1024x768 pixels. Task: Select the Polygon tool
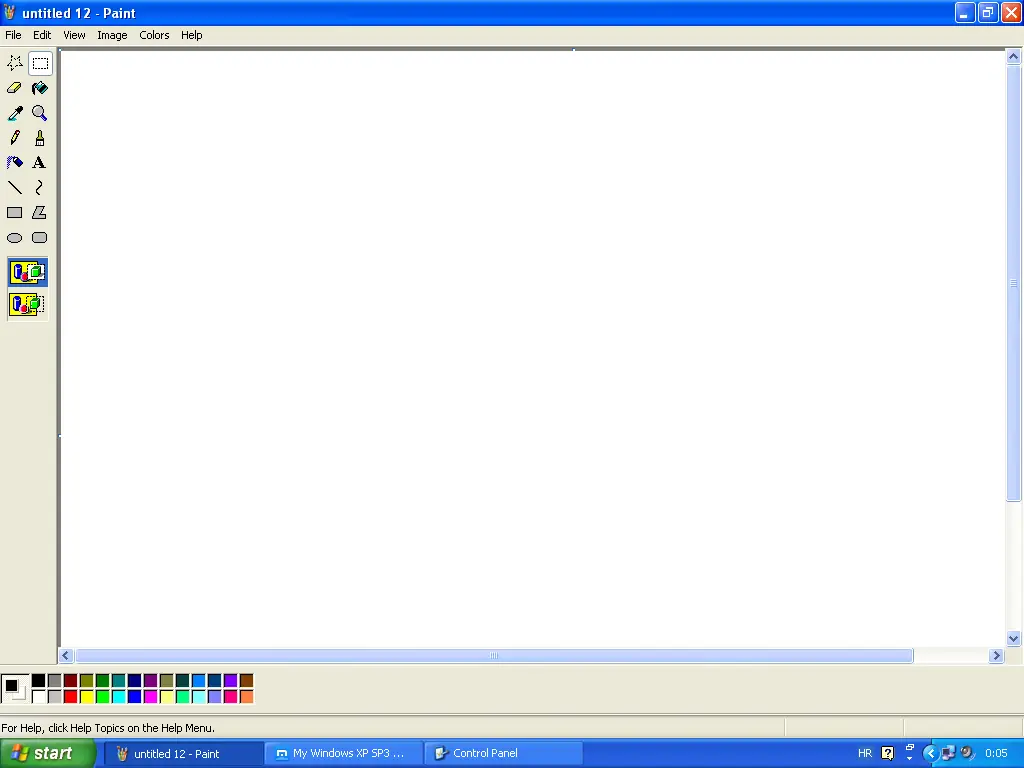(39, 212)
